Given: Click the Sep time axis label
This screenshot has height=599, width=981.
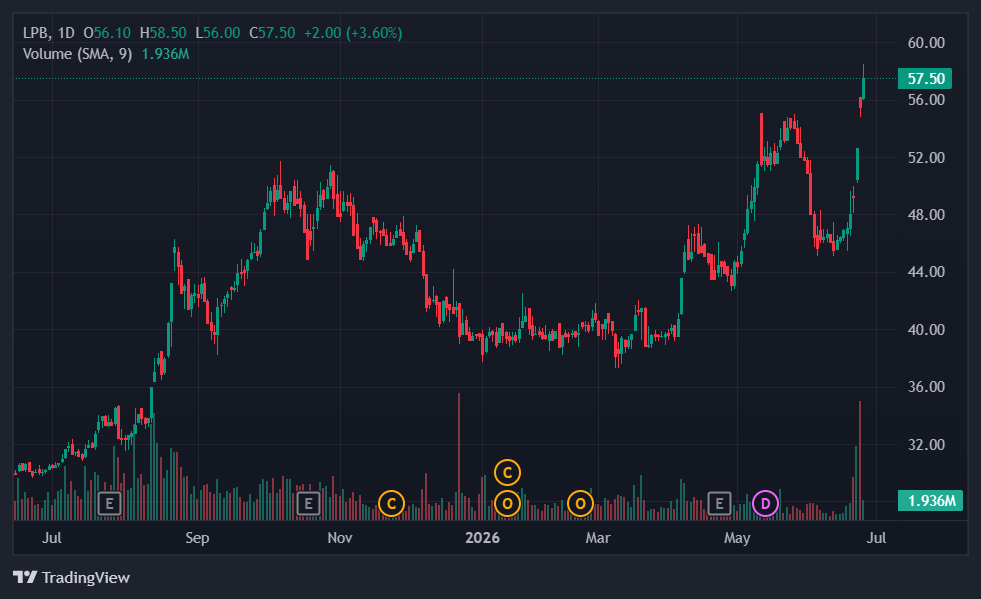Looking at the screenshot, I should pos(197,538).
